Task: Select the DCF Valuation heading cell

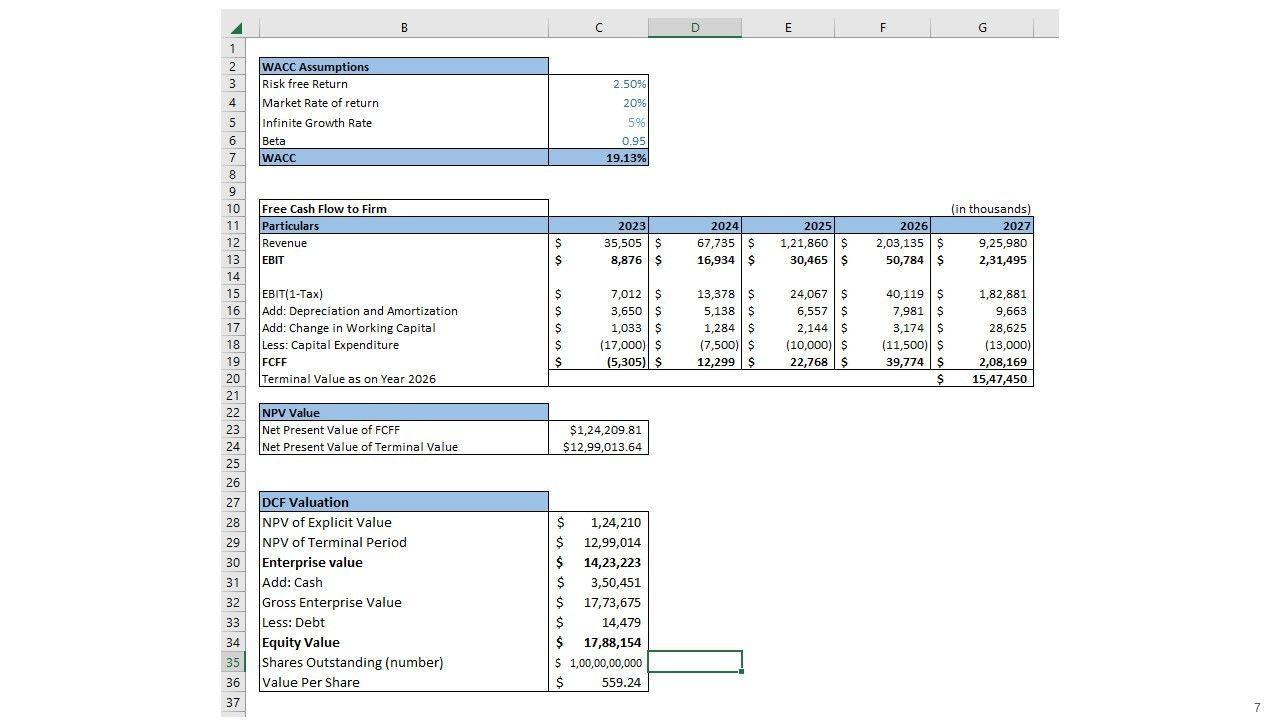Action: (x=403, y=502)
